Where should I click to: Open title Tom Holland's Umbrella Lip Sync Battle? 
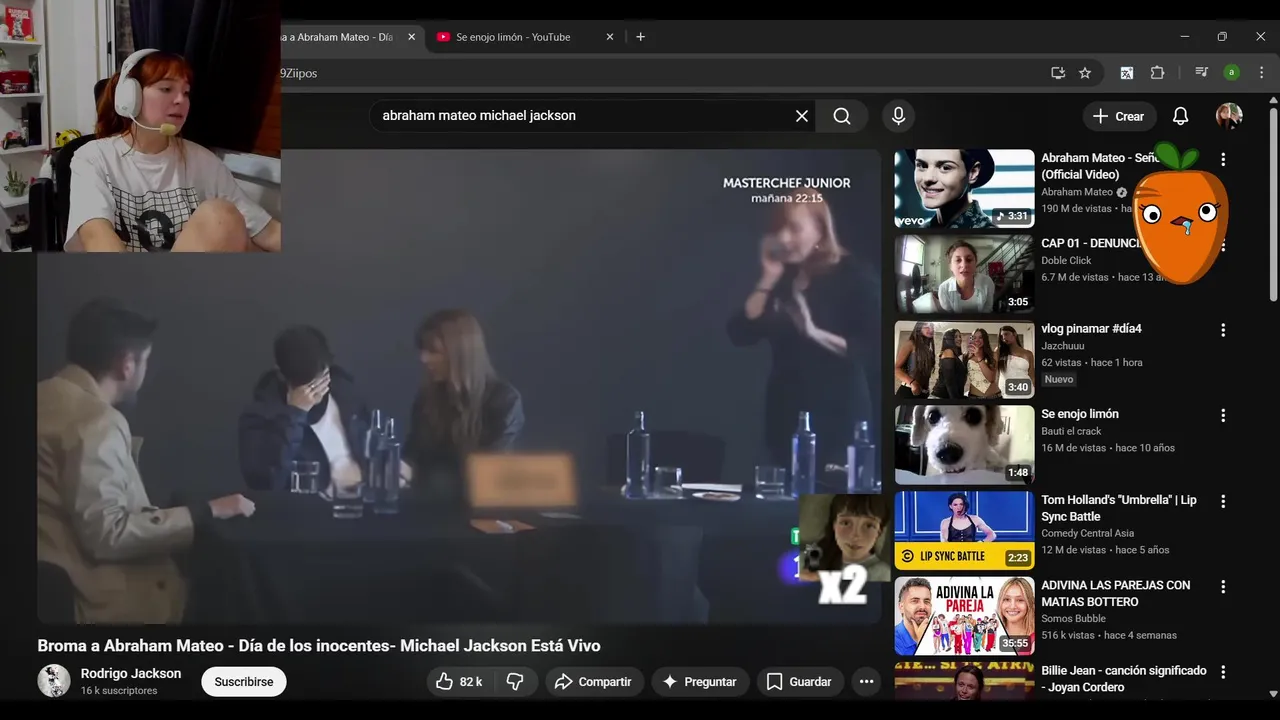coord(1119,508)
